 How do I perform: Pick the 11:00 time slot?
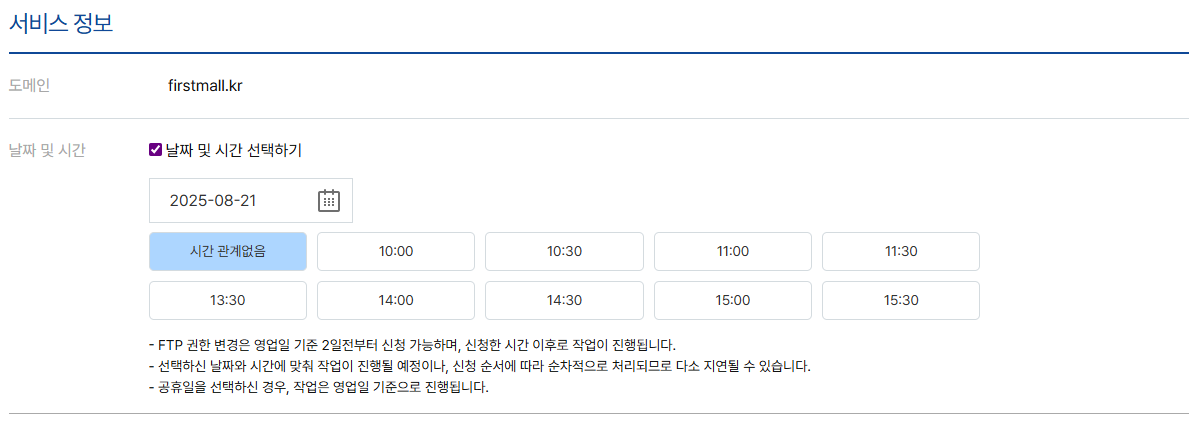coord(733,251)
